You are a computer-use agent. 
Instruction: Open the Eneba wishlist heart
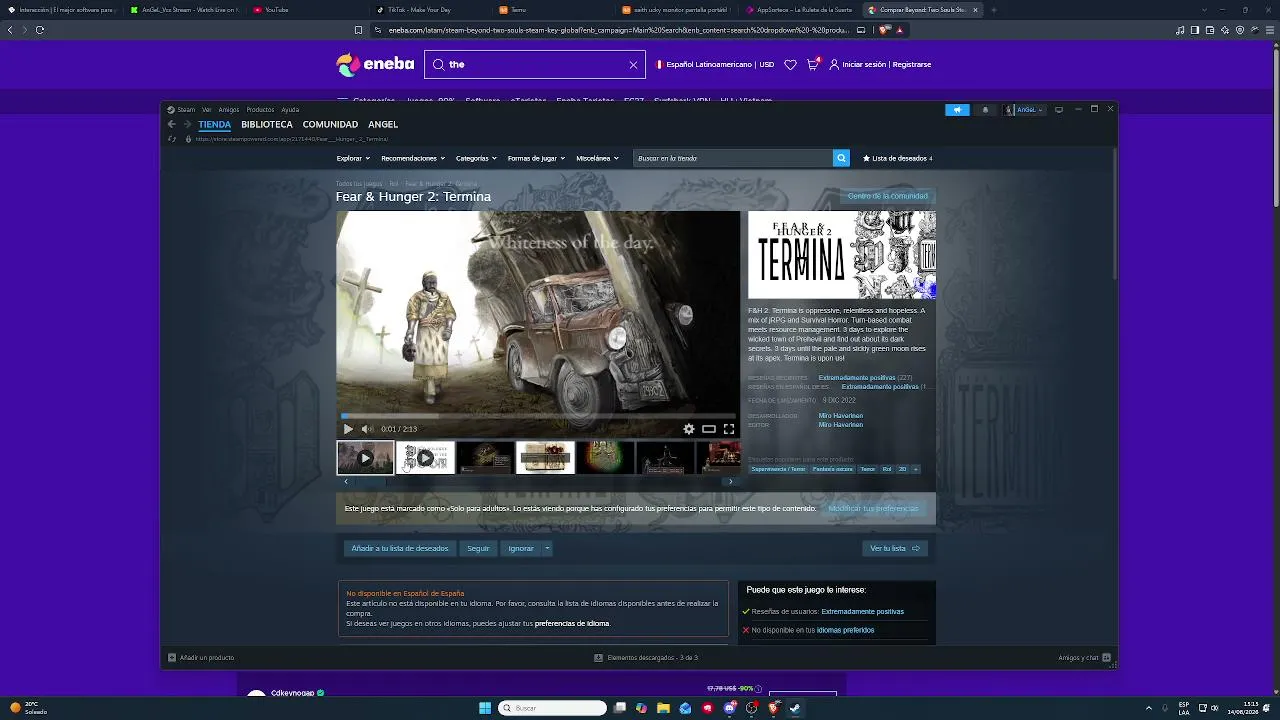[790, 64]
